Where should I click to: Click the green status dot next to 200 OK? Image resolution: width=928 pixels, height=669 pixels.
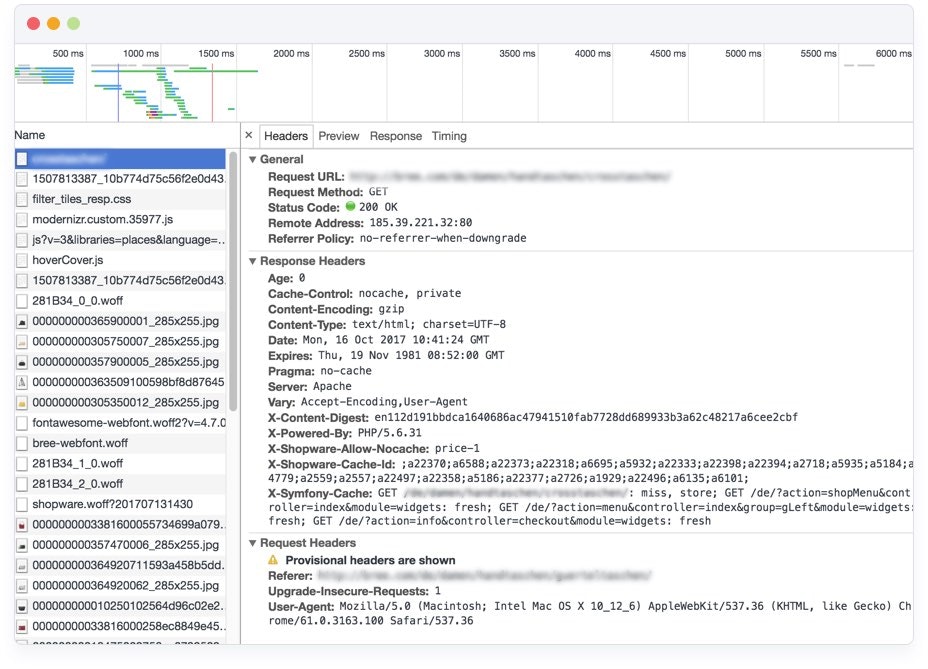coord(352,207)
